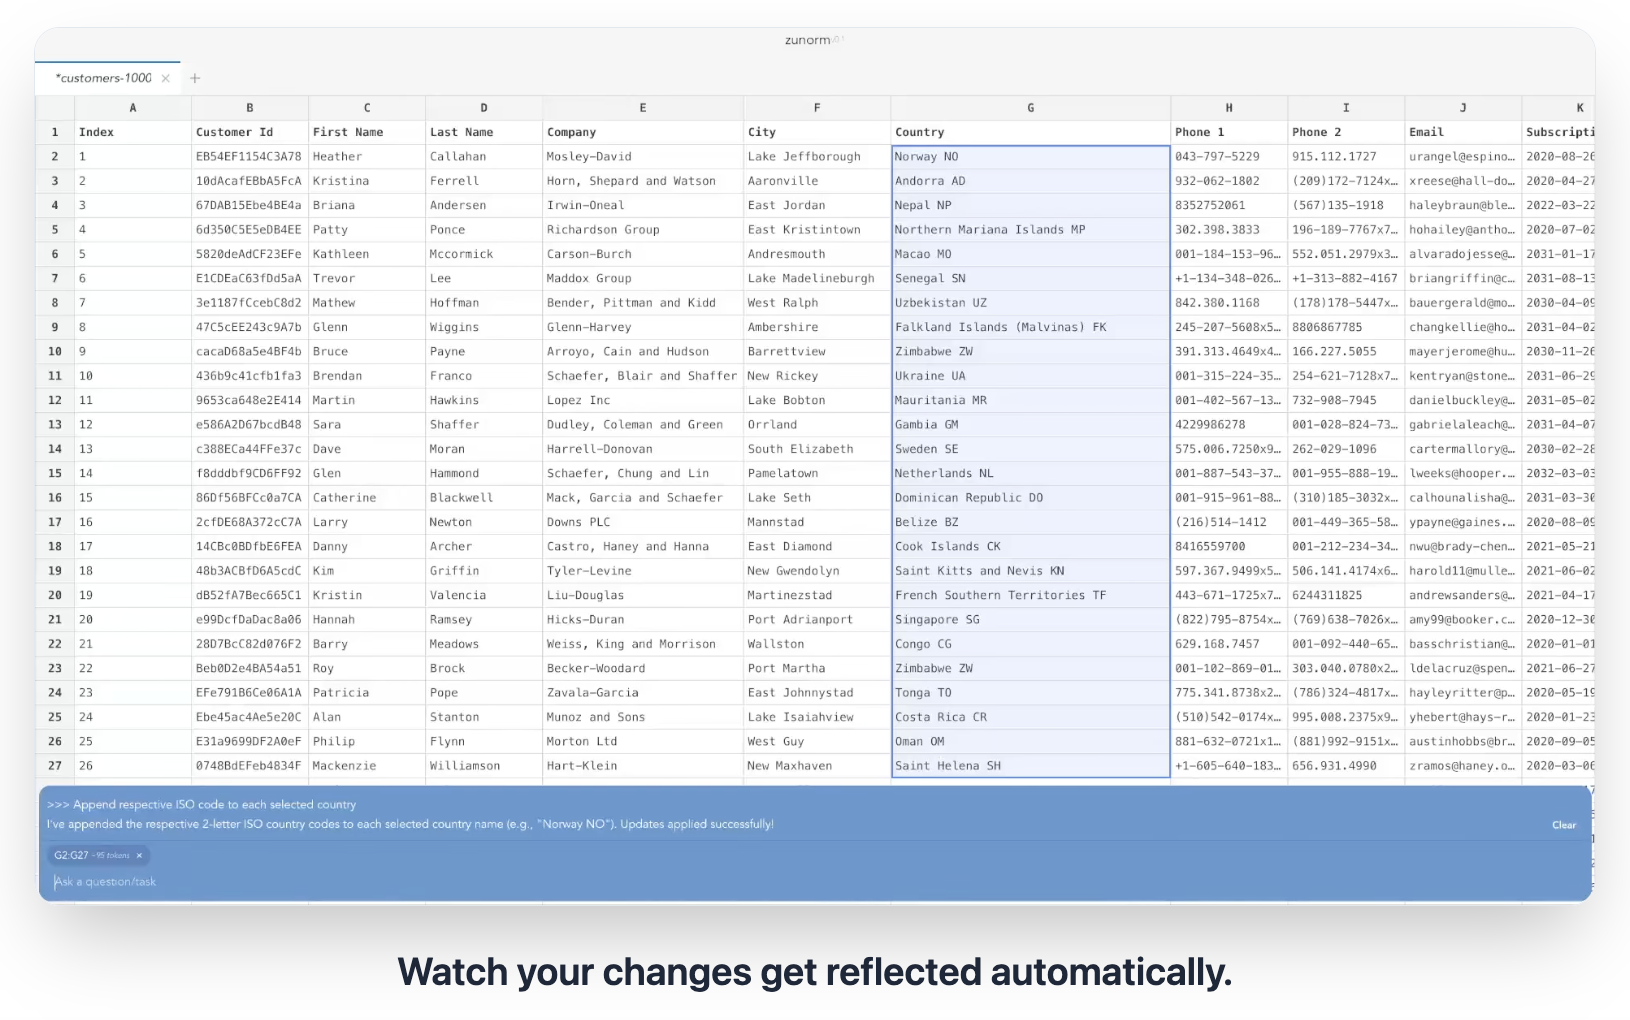Screen dimensions: 1630x1020
Task: Select cell Northern Mariana Islands MP
Action: click(1031, 230)
